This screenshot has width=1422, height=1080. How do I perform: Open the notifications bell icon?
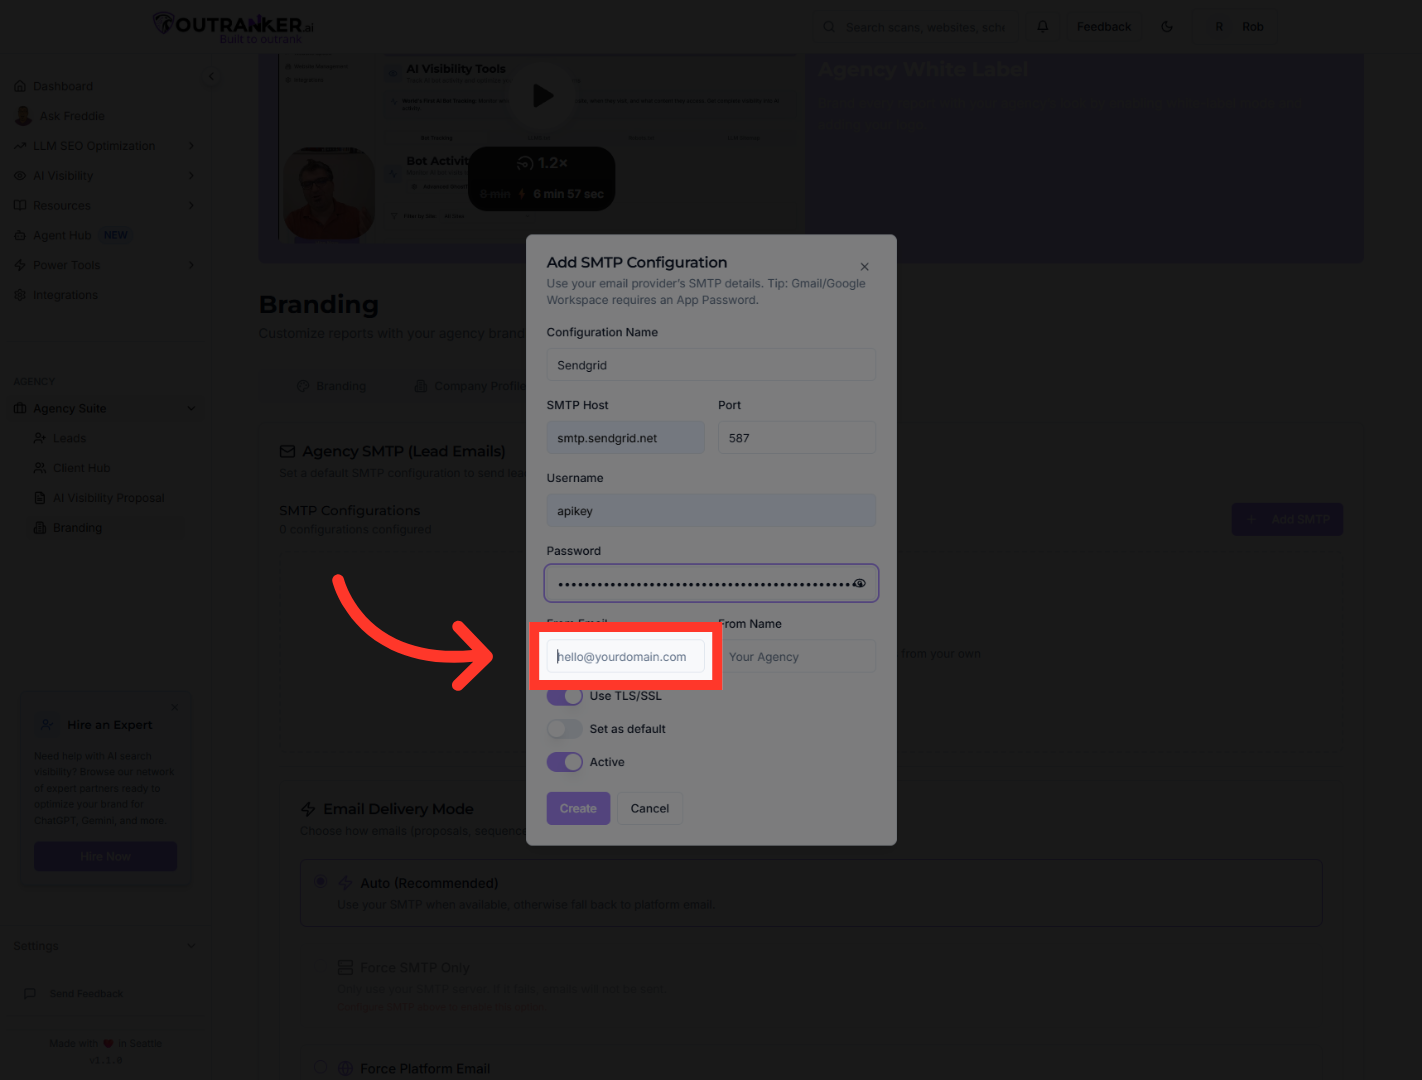tap(1043, 27)
